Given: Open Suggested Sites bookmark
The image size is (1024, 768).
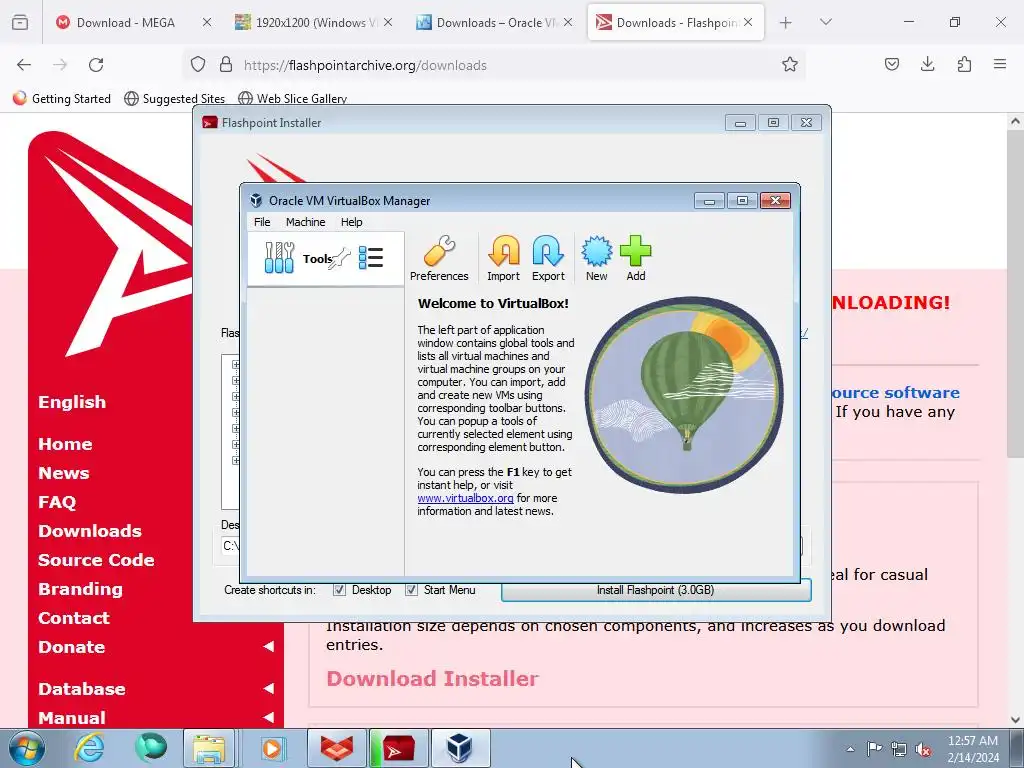Looking at the screenshot, I should [x=174, y=99].
